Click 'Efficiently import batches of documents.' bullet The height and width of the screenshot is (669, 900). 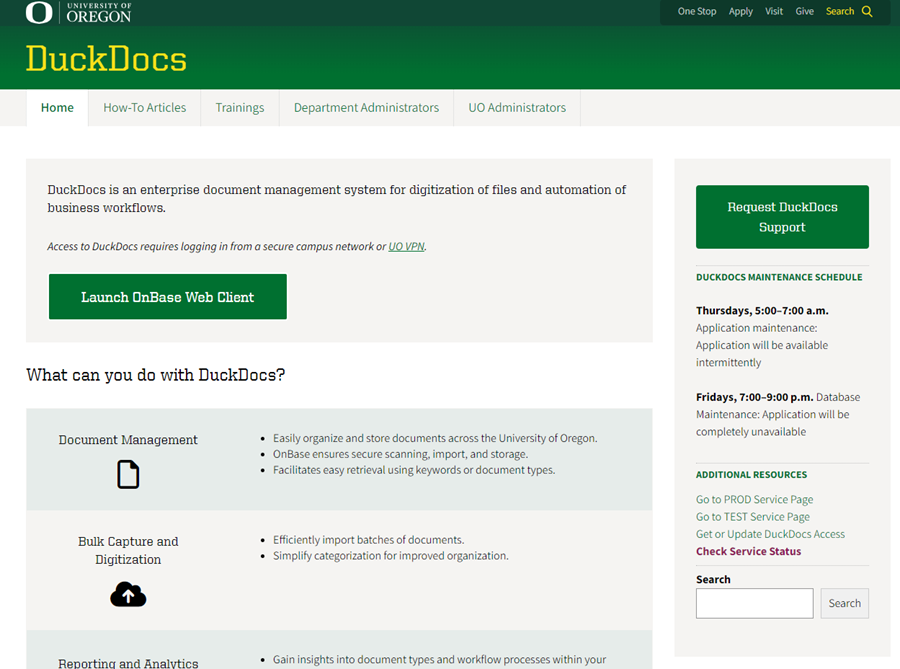click(x=368, y=539)
